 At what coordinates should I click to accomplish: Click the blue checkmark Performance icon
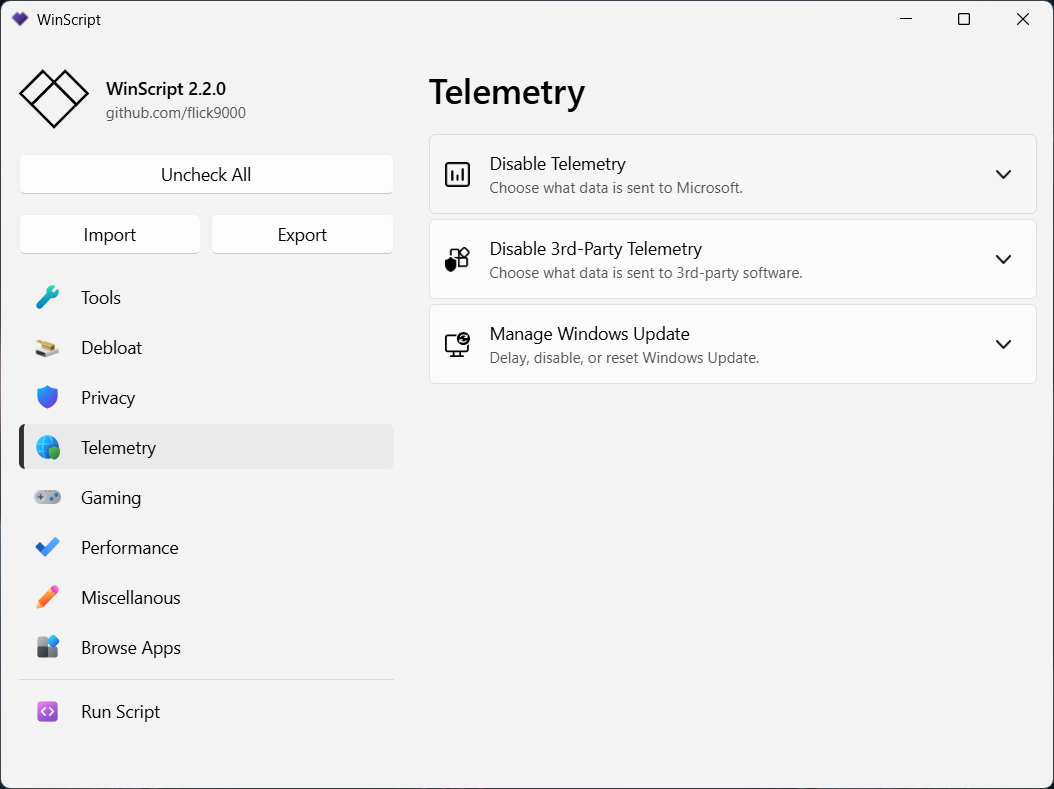(47, 548)
